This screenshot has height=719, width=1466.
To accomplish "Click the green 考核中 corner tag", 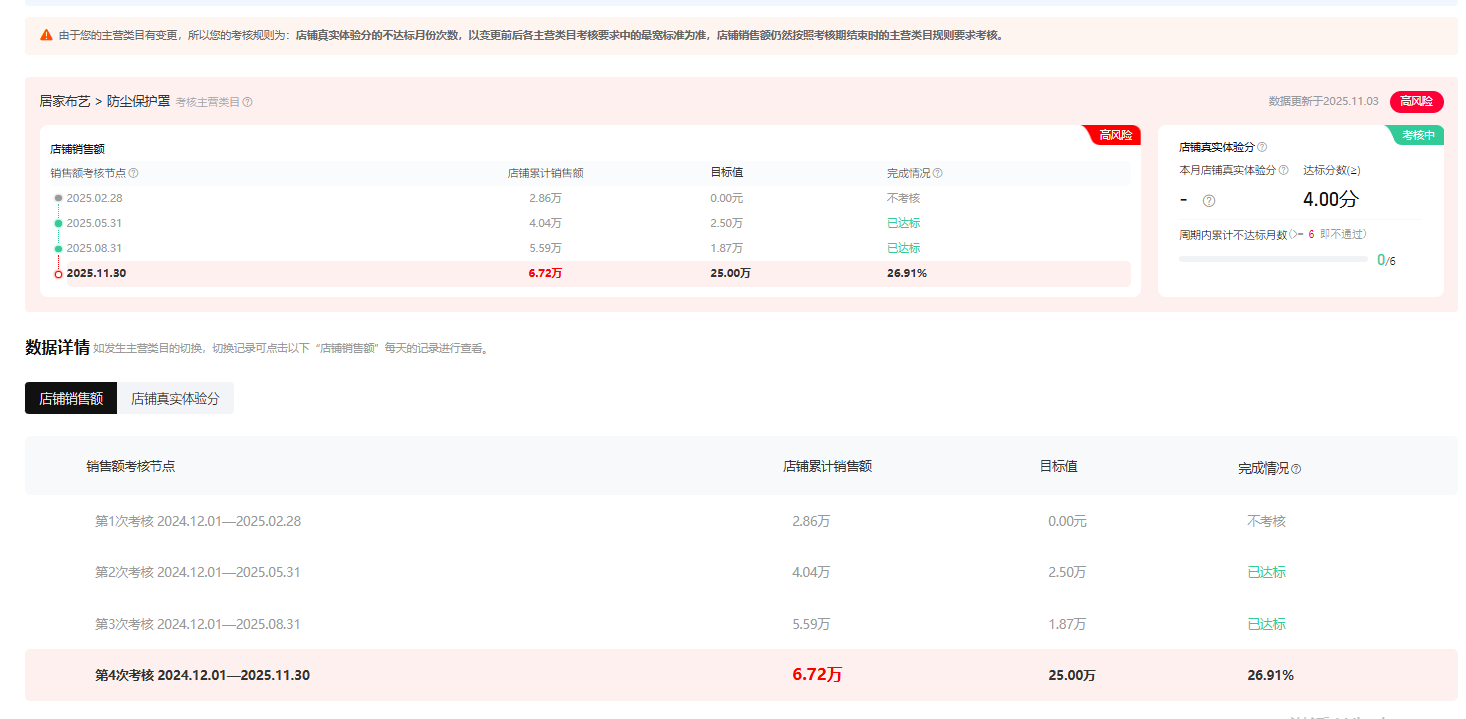I will 1418,135.
